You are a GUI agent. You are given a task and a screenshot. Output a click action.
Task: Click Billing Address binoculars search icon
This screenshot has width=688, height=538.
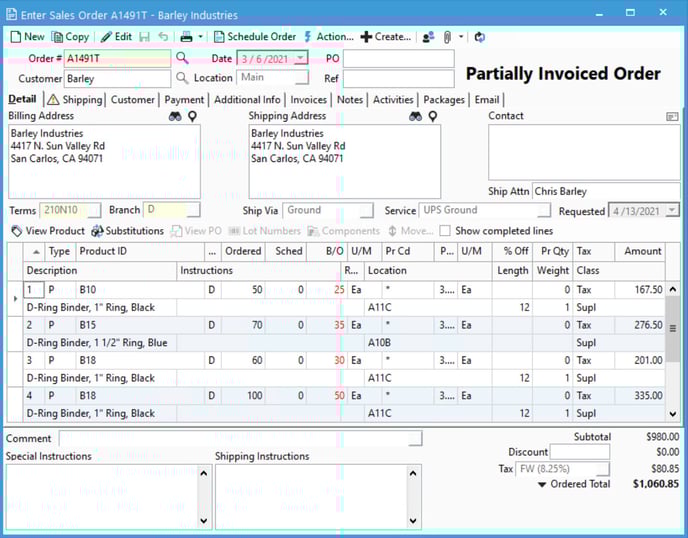click(x=175, y=116)
